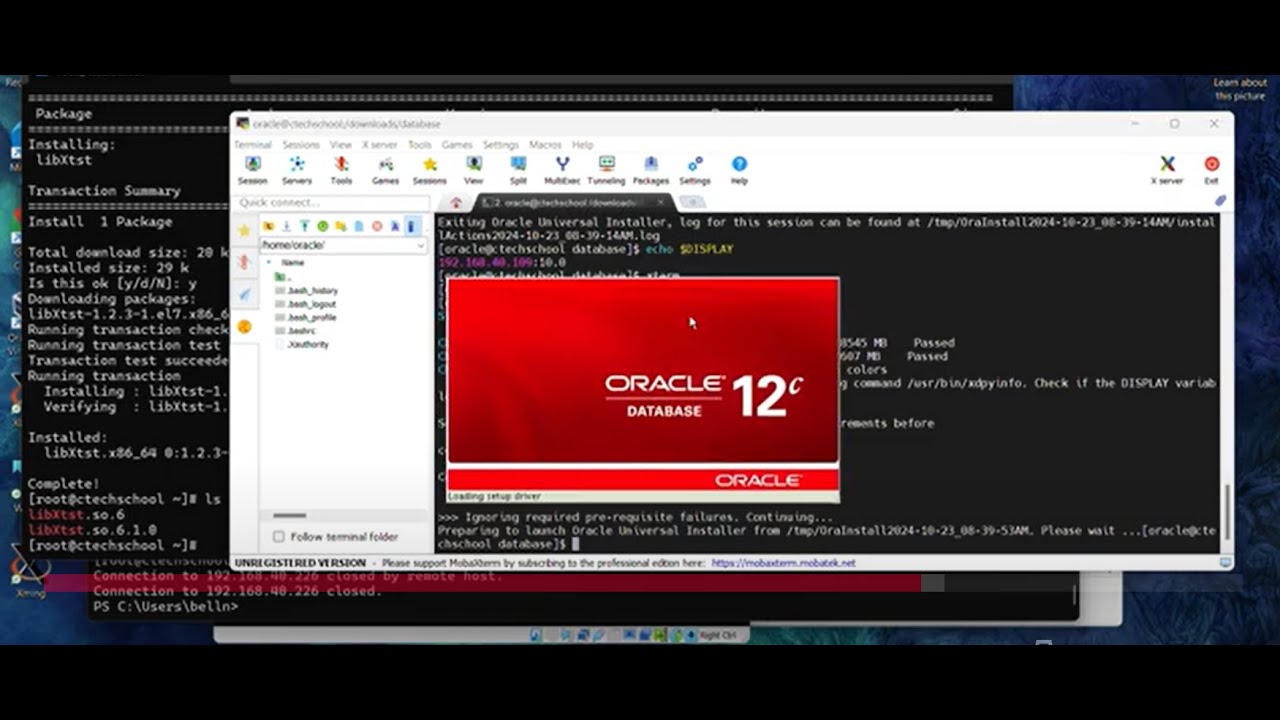The image size is (1280, 720).
Task: Select the parent directory '..' entry
Action: 281,276
